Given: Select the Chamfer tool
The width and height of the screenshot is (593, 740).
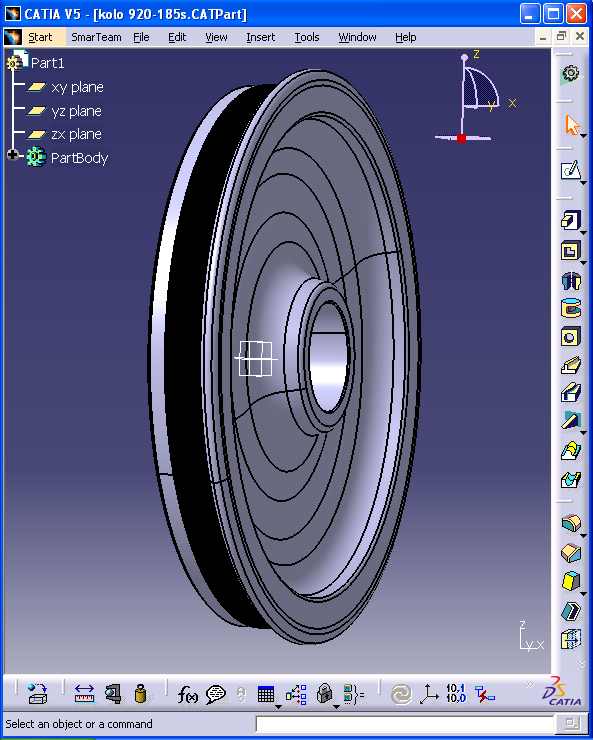Looking at the screenshot, I should click(x=570, y=553).
